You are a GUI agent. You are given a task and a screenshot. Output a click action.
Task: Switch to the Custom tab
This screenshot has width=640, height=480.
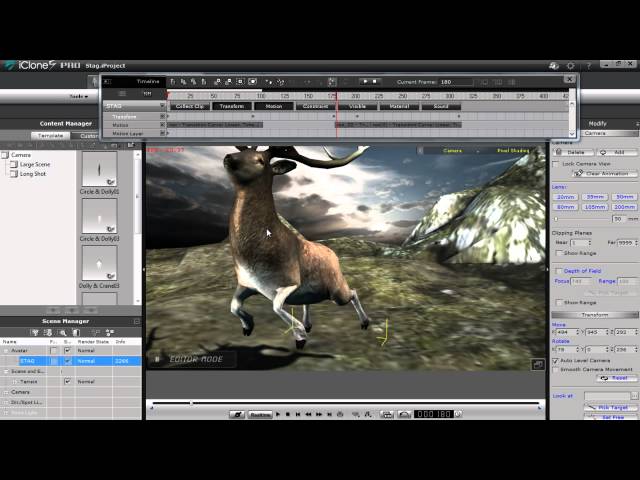click(x=86, y=136)
